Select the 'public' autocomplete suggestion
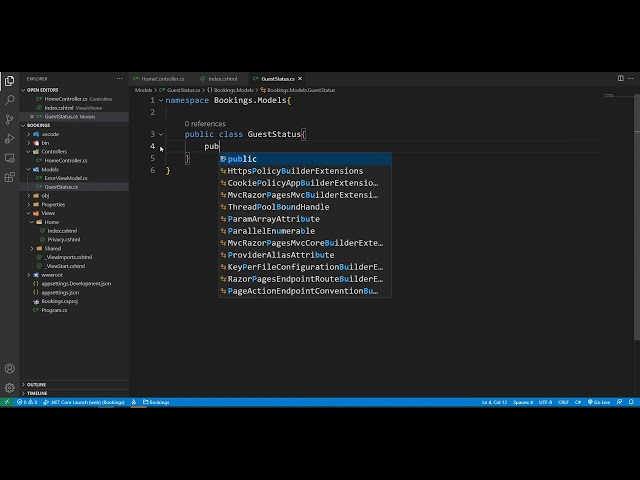Image resolution: width=640 pixels, height=480 pixels. (305, 159)
